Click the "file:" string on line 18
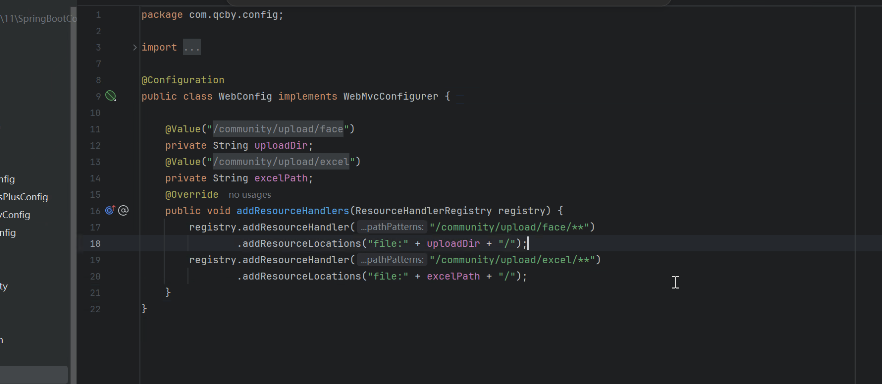 pos(388,243)
